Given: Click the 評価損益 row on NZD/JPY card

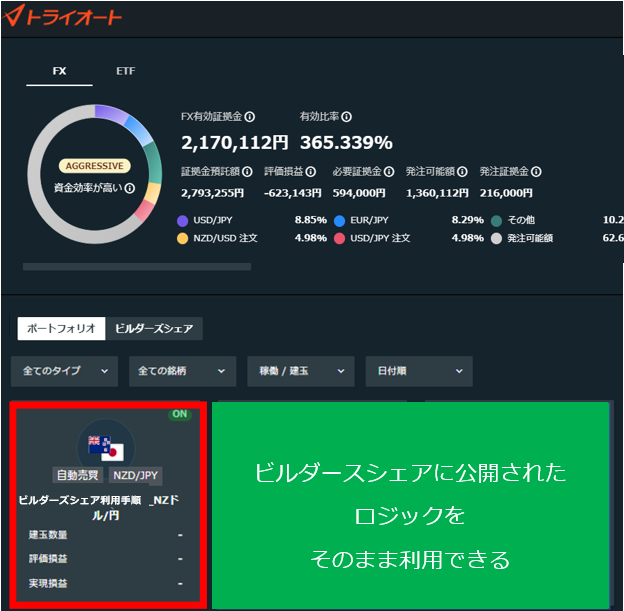Looking at the screenshot, I should click(x=106, y=559).
